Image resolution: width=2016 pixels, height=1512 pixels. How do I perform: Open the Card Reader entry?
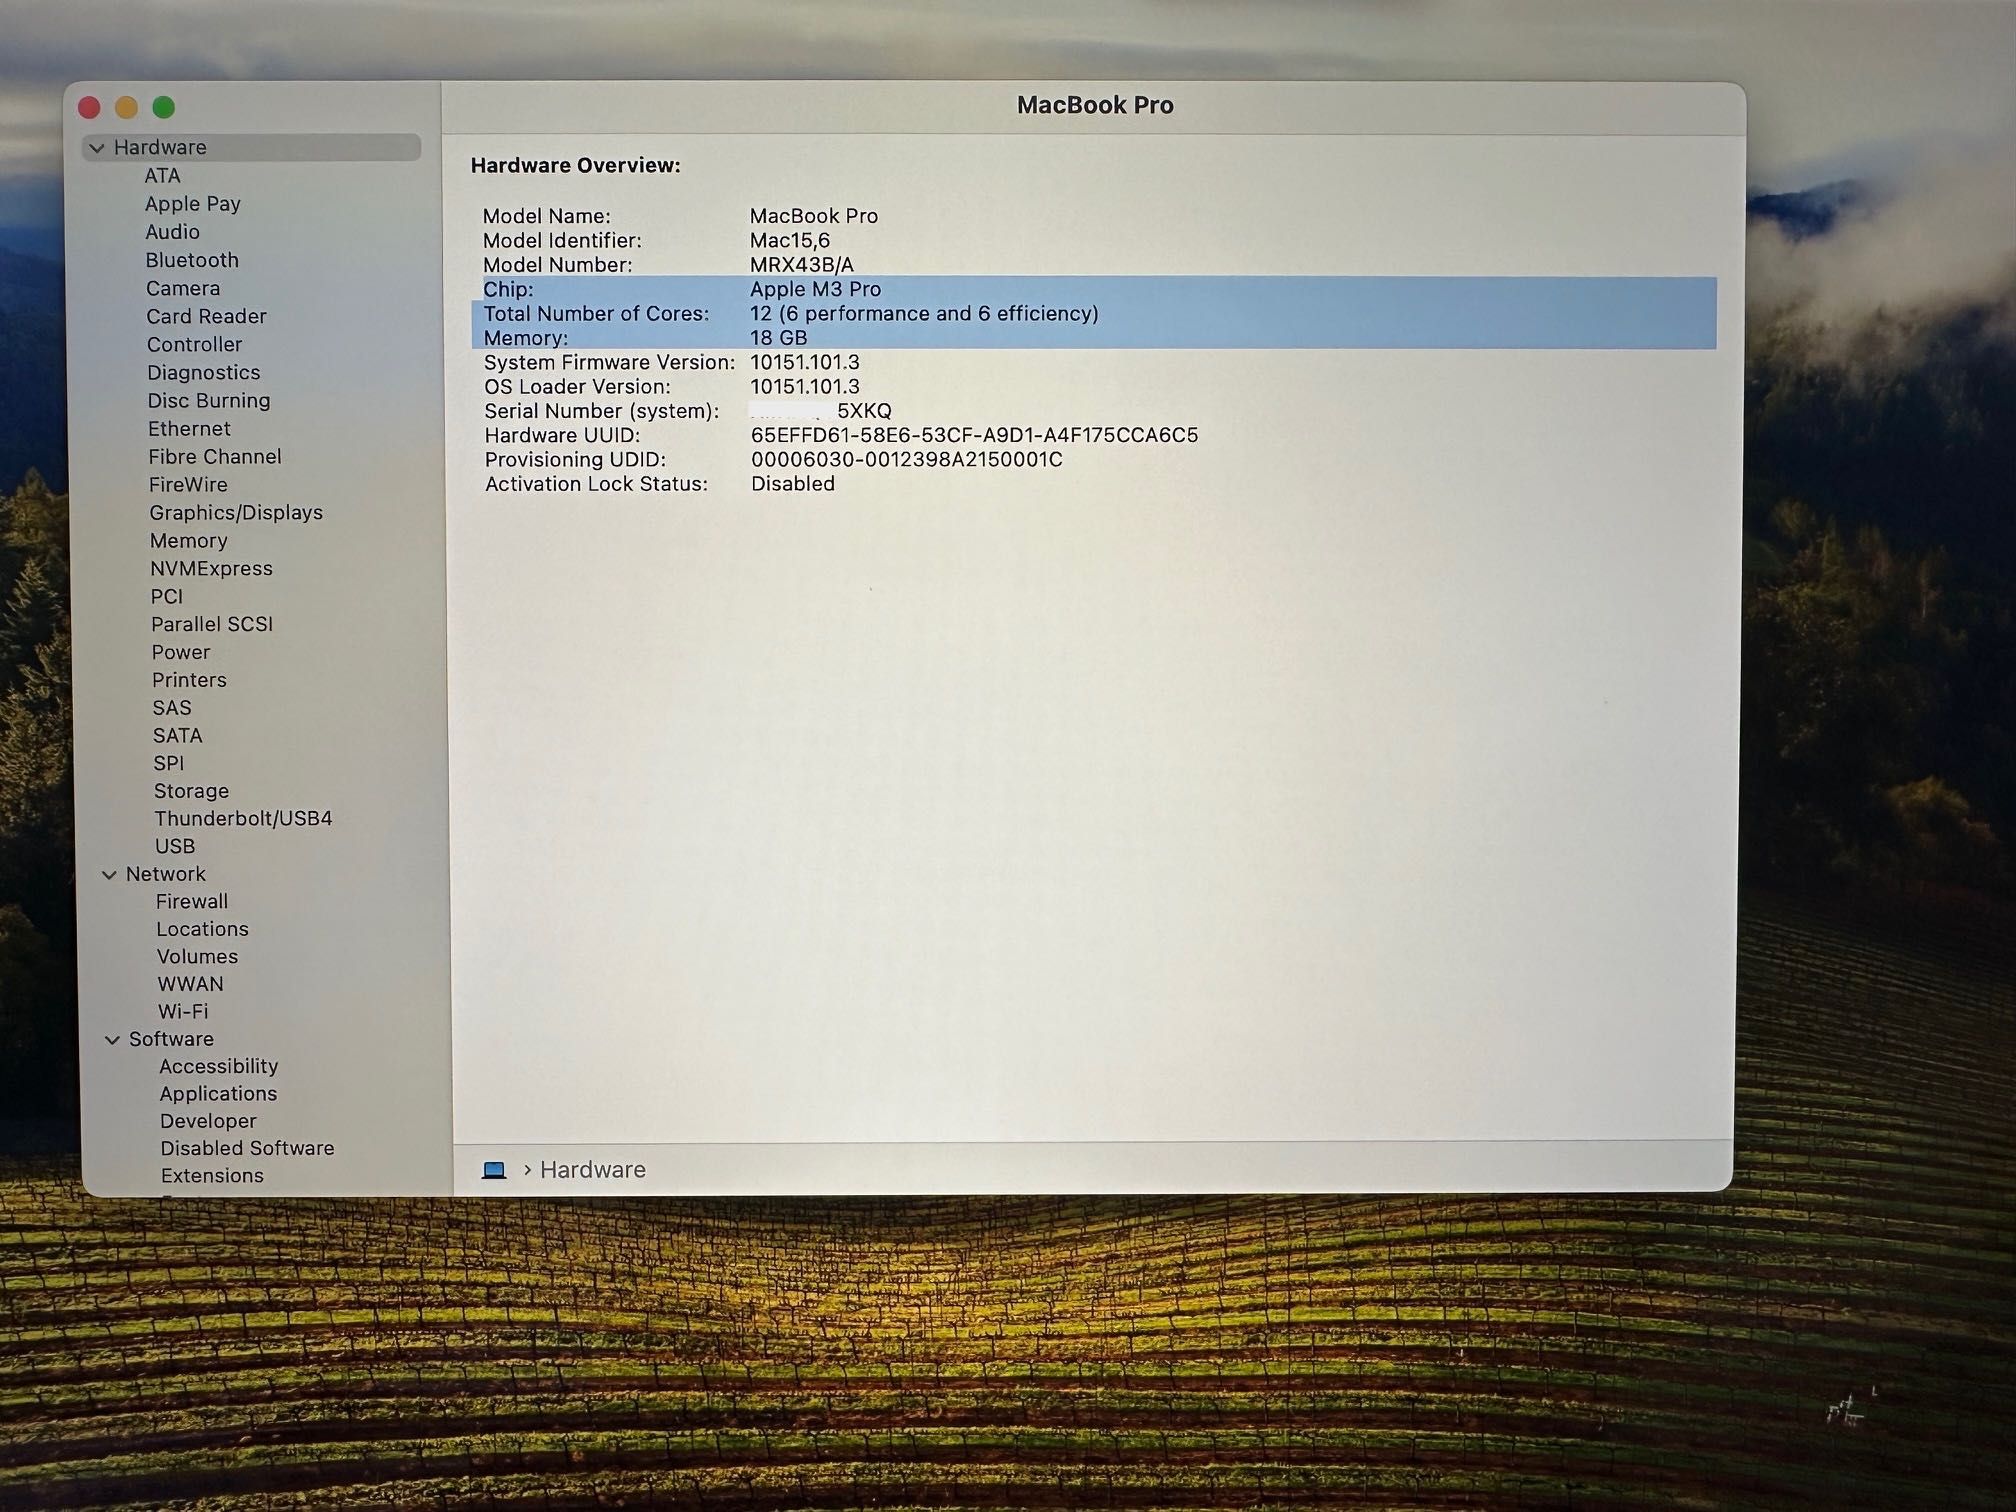tap(206, 316)
